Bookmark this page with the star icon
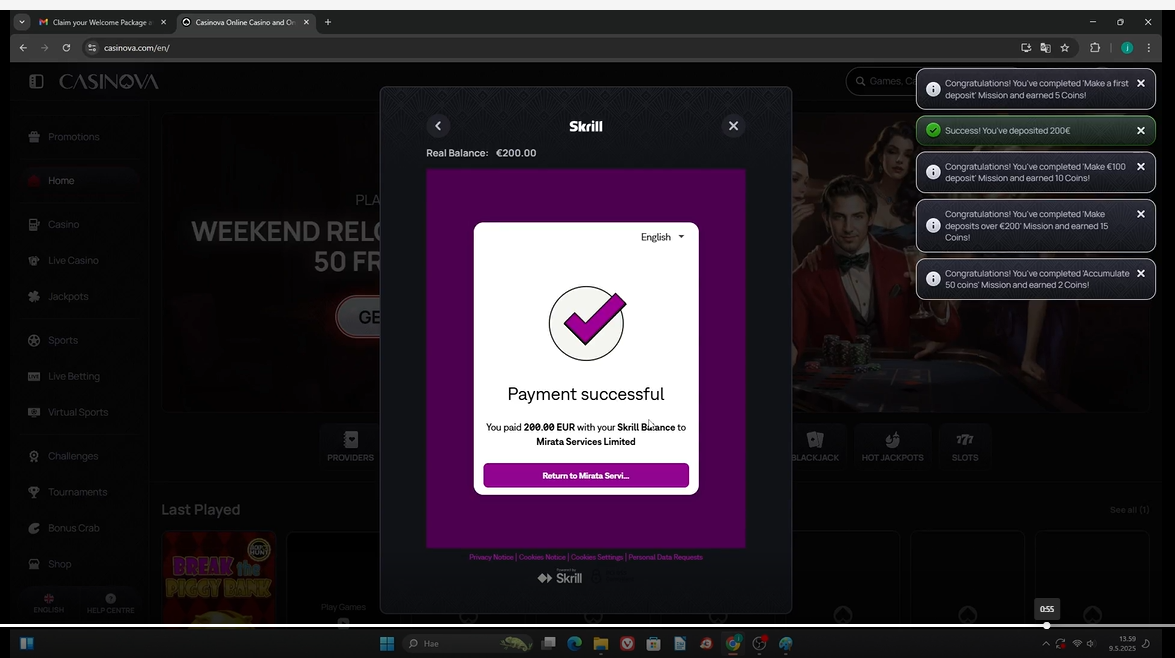1175x658 pixels. pyautogui.click(x=1065, y=47)
